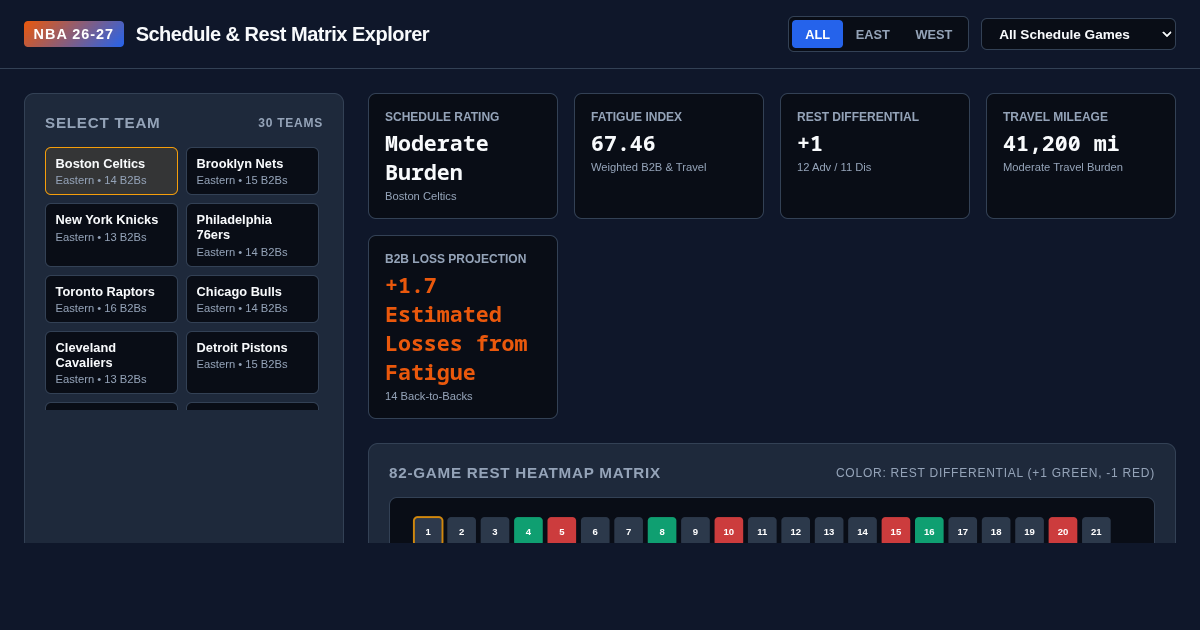Screen dimensions: 1200x630
Task: Click the 67.46 fatigue value
Action: coord(623,143)
